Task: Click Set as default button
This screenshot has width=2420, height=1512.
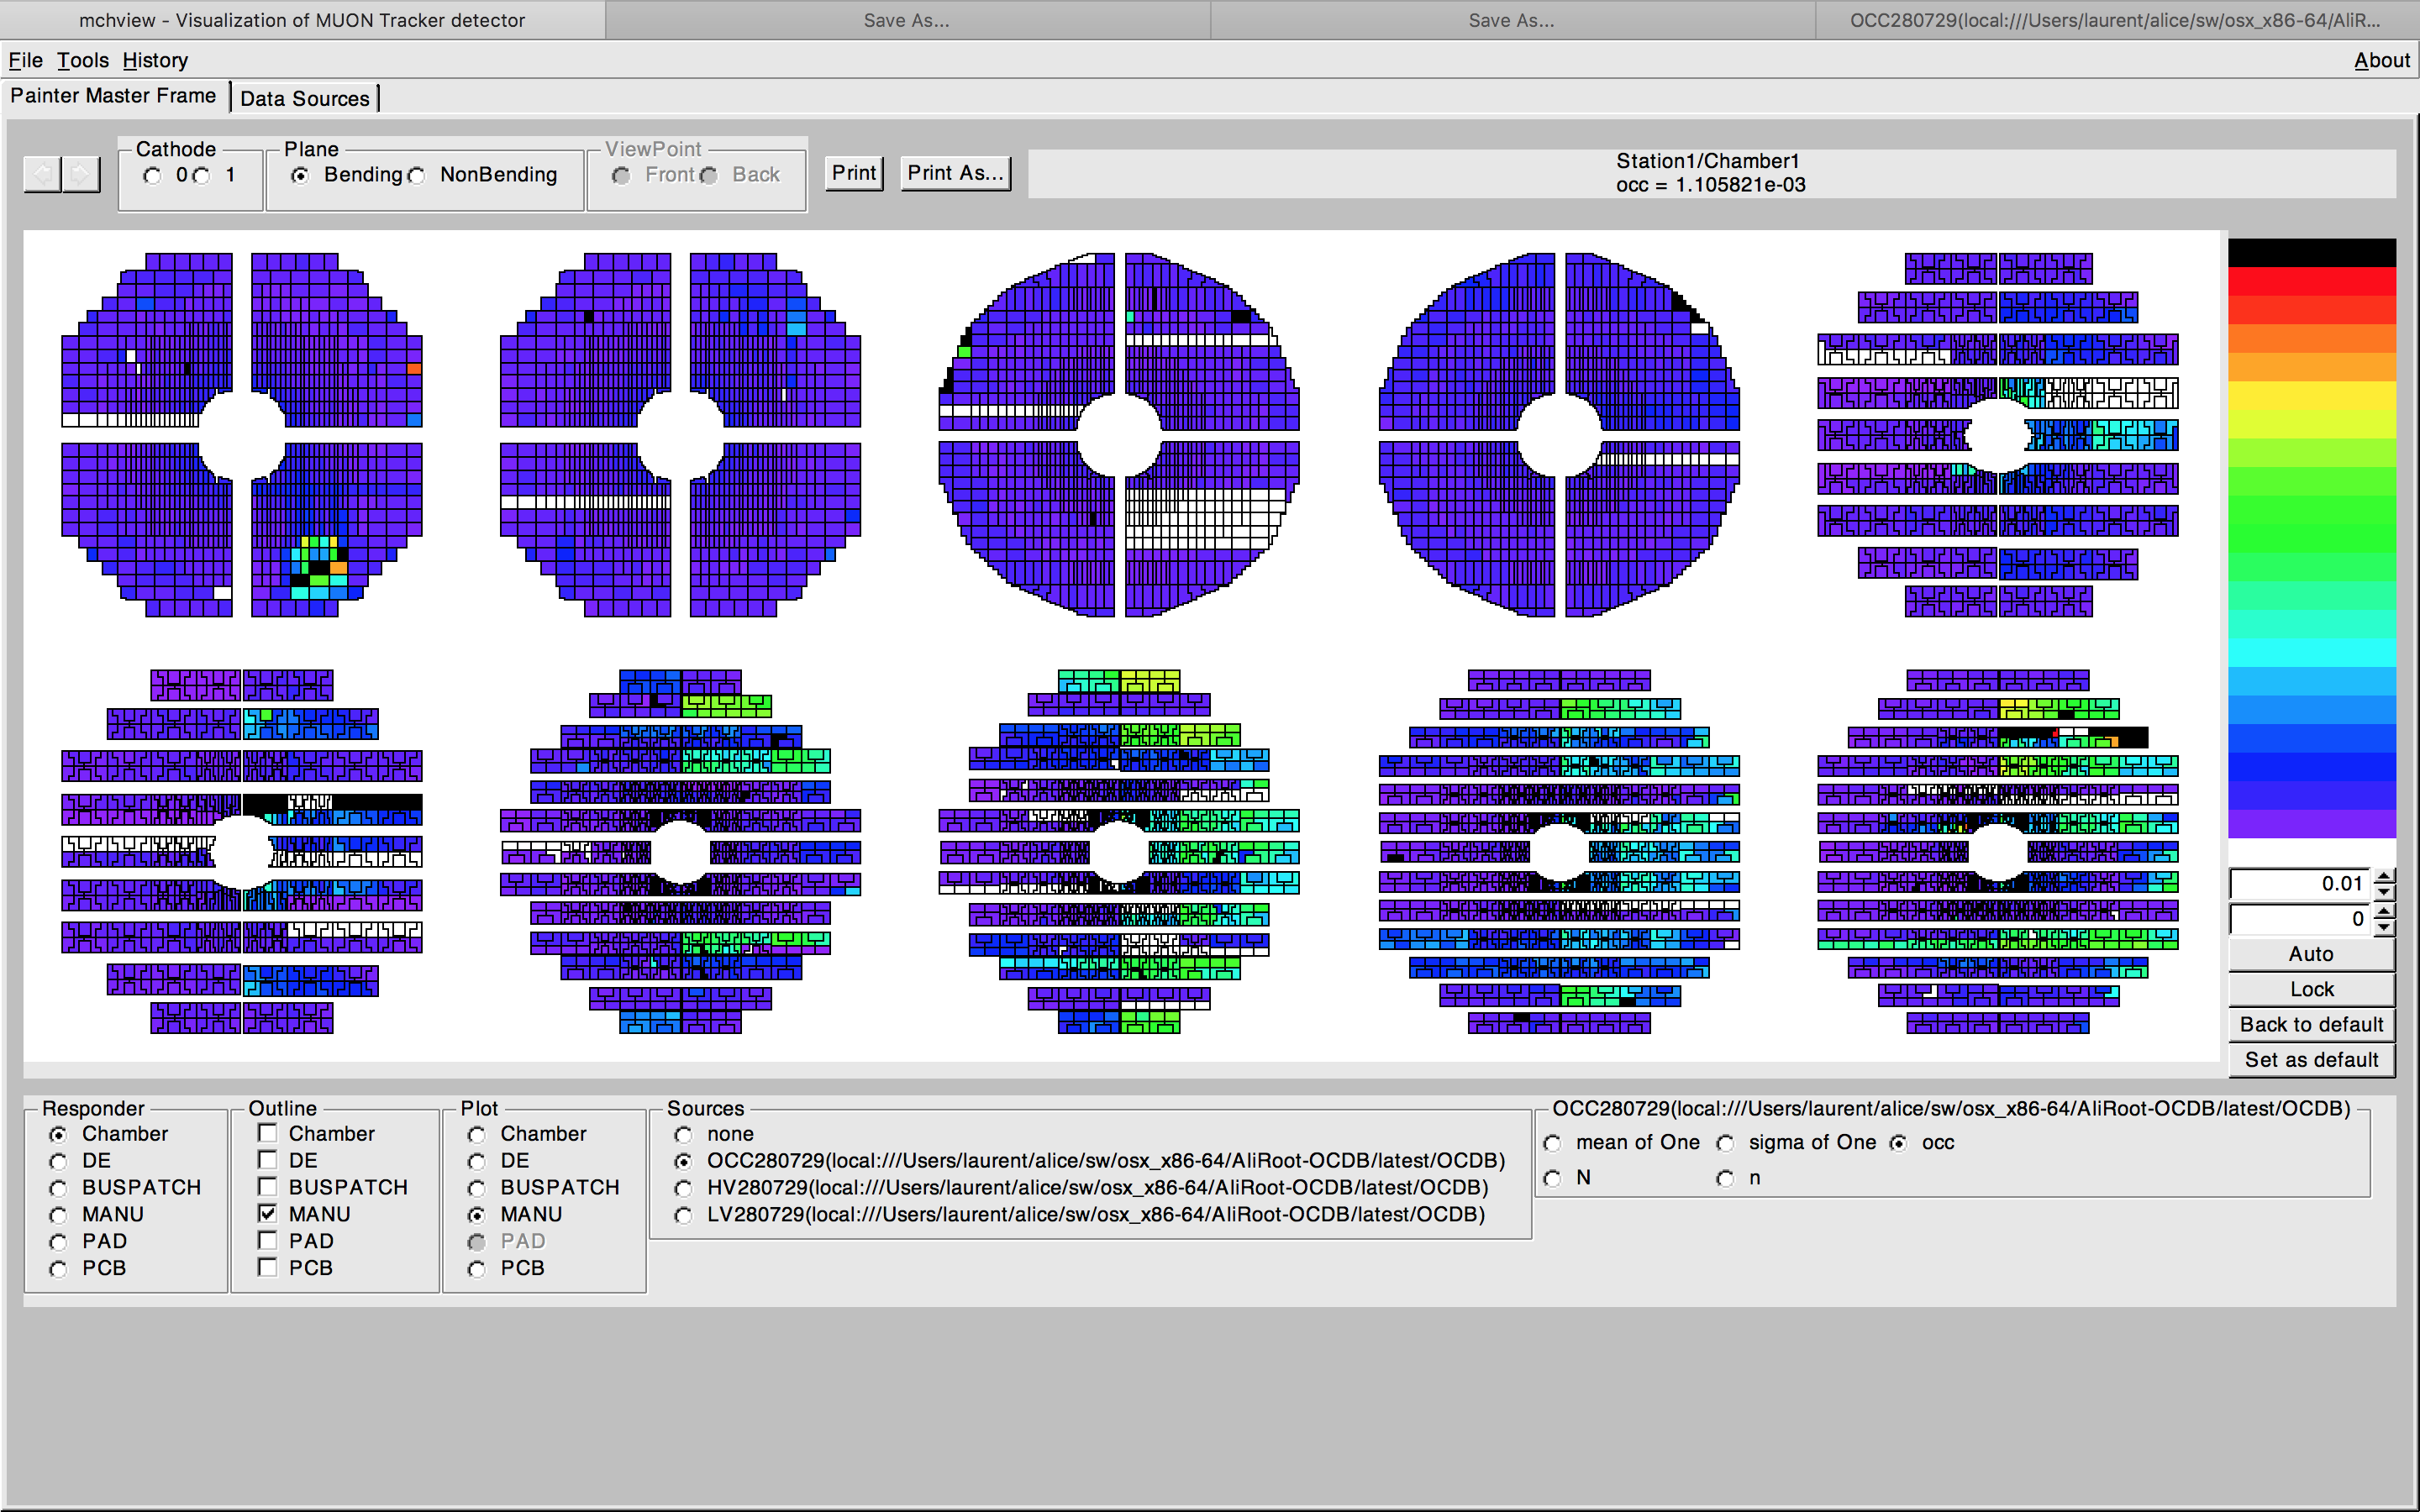Action: pyautogui.click(x=2311, y=1059)
